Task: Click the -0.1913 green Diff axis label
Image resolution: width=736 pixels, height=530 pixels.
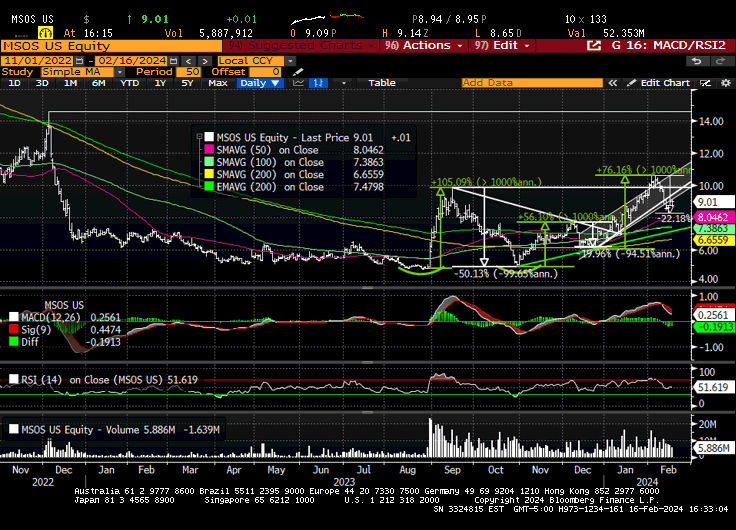Action: (x=713, y=327)
